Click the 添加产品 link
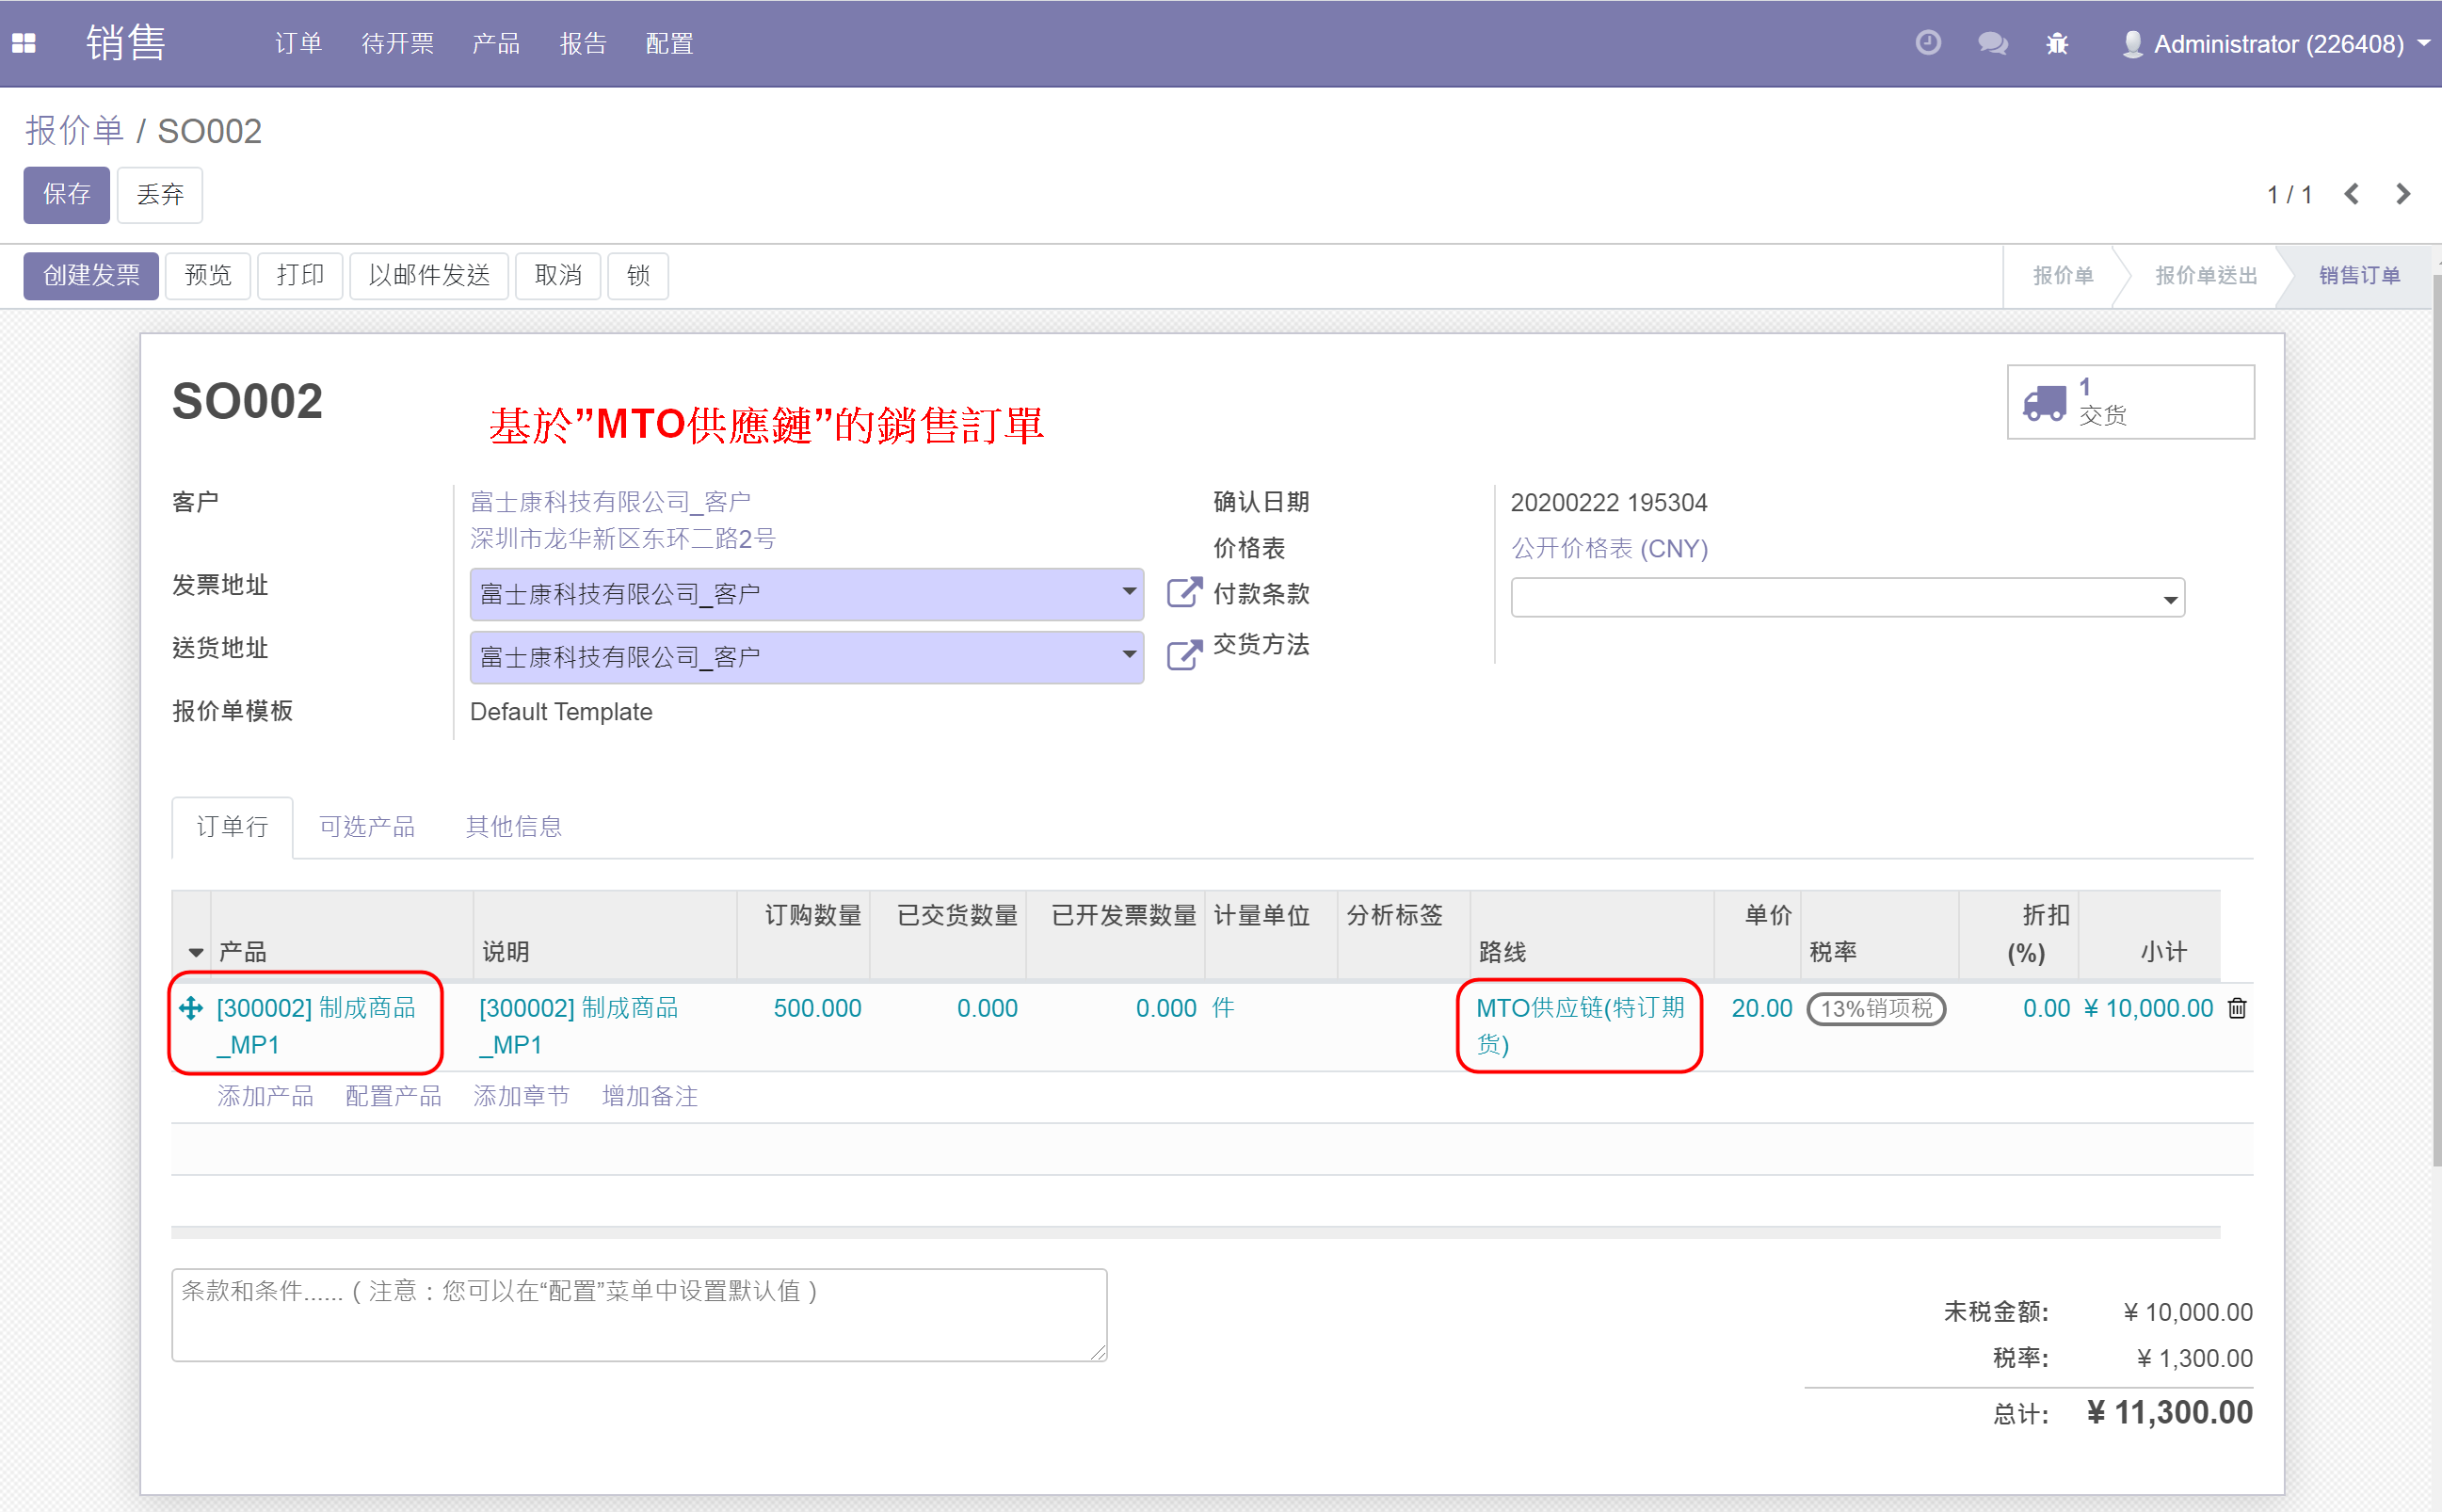 tap(265, 1096)
